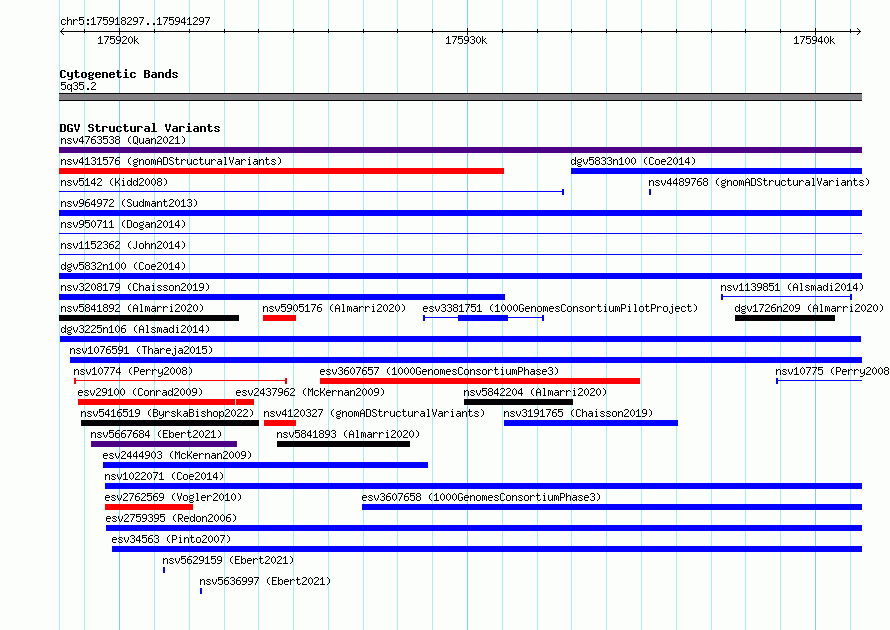Select the blue bar under dgv5833n100
Screen dimensions: 890x630
(x=716, y=171)
